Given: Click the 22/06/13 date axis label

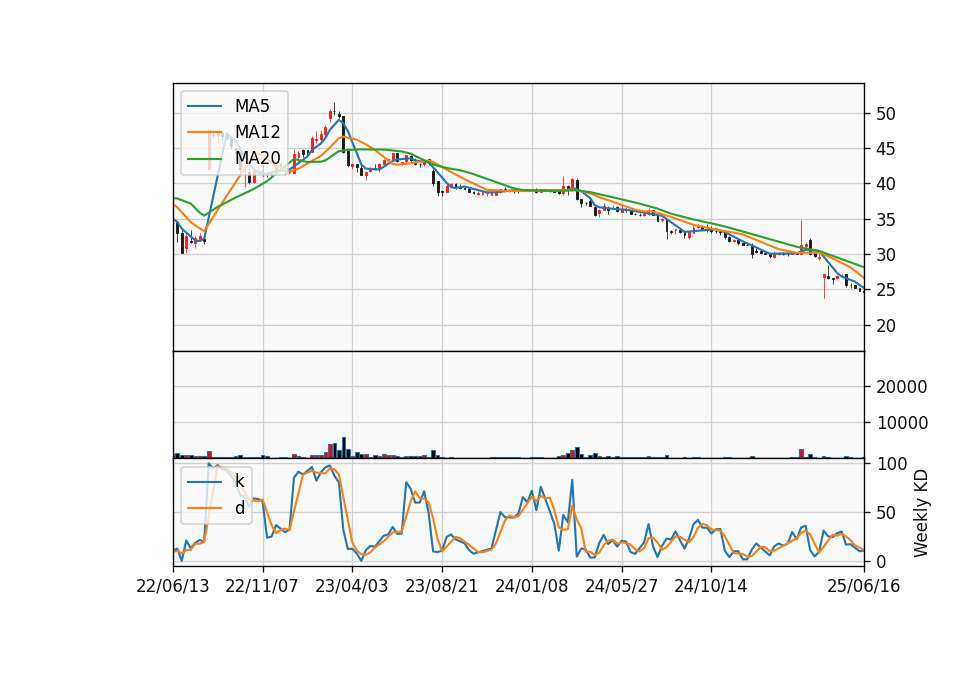Looking at the screenshot, I should tap(173, 586).
